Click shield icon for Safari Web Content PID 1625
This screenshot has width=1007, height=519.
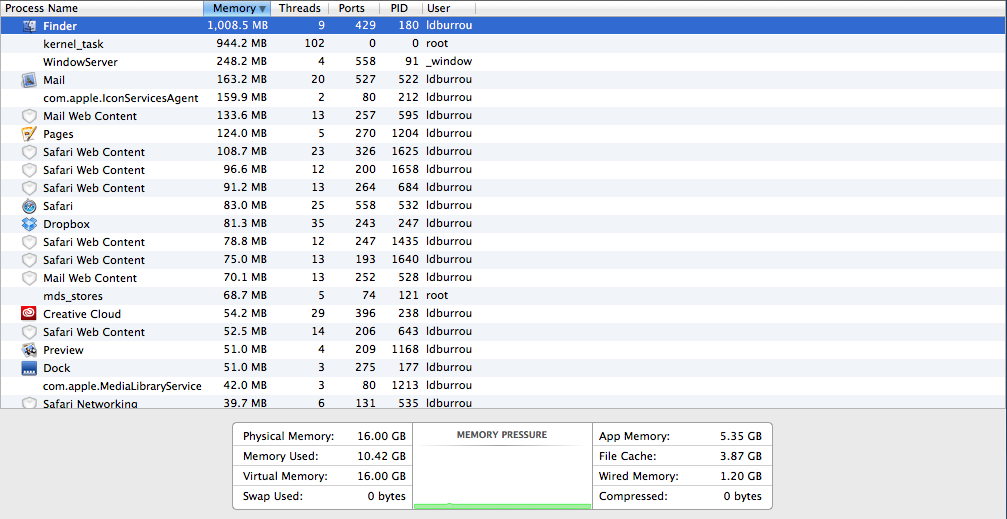pyautogui.click(x=30, y=152)
